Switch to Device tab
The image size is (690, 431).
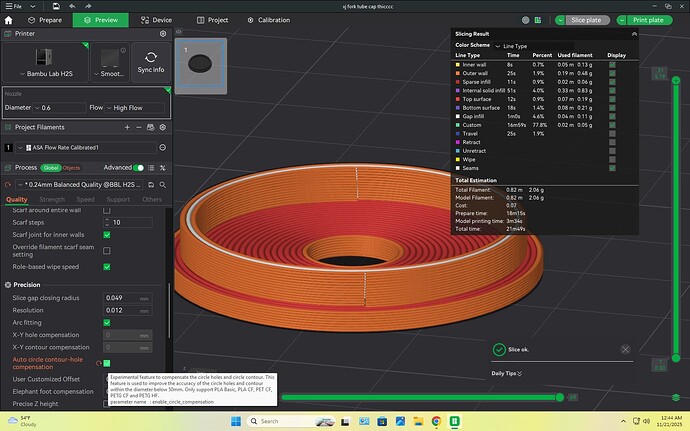[x=156, y=20]
